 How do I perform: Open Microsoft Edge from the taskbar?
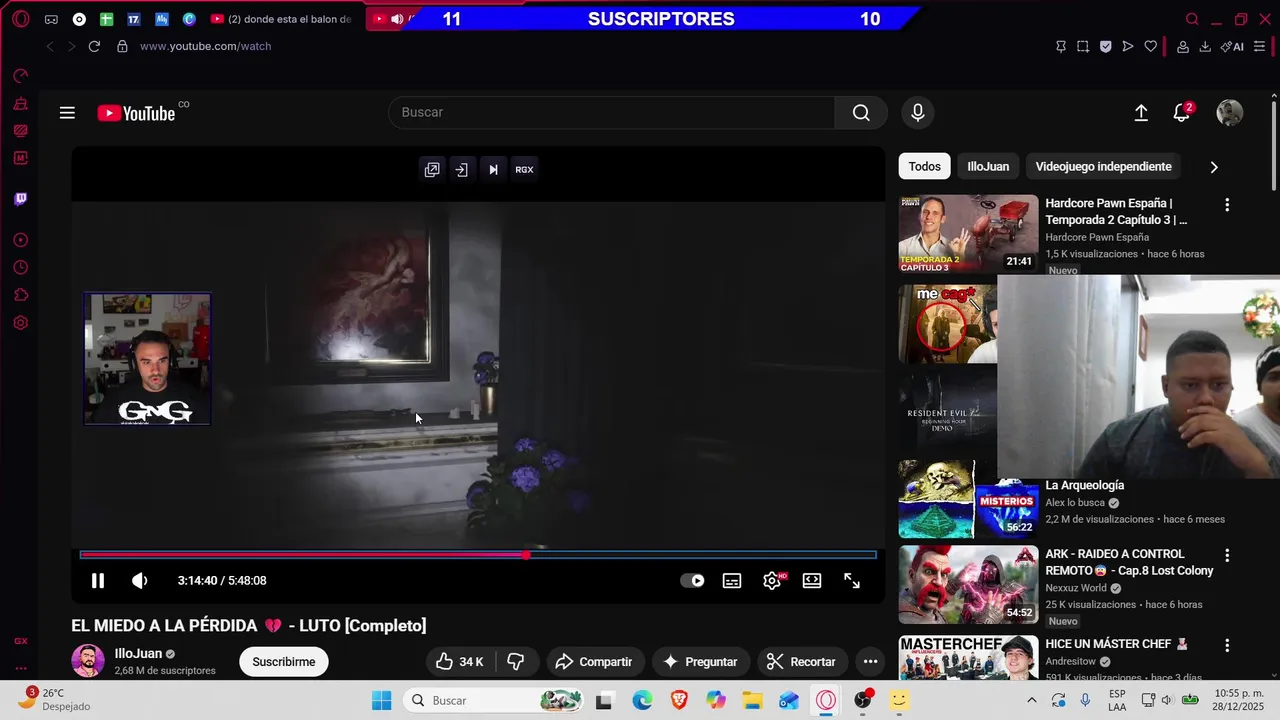tap(642, 701)
